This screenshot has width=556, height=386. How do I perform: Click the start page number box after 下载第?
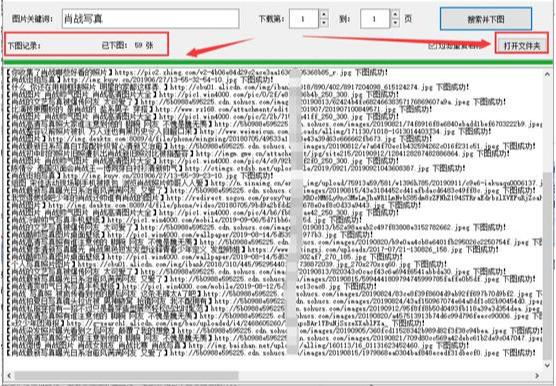(304, 19)
